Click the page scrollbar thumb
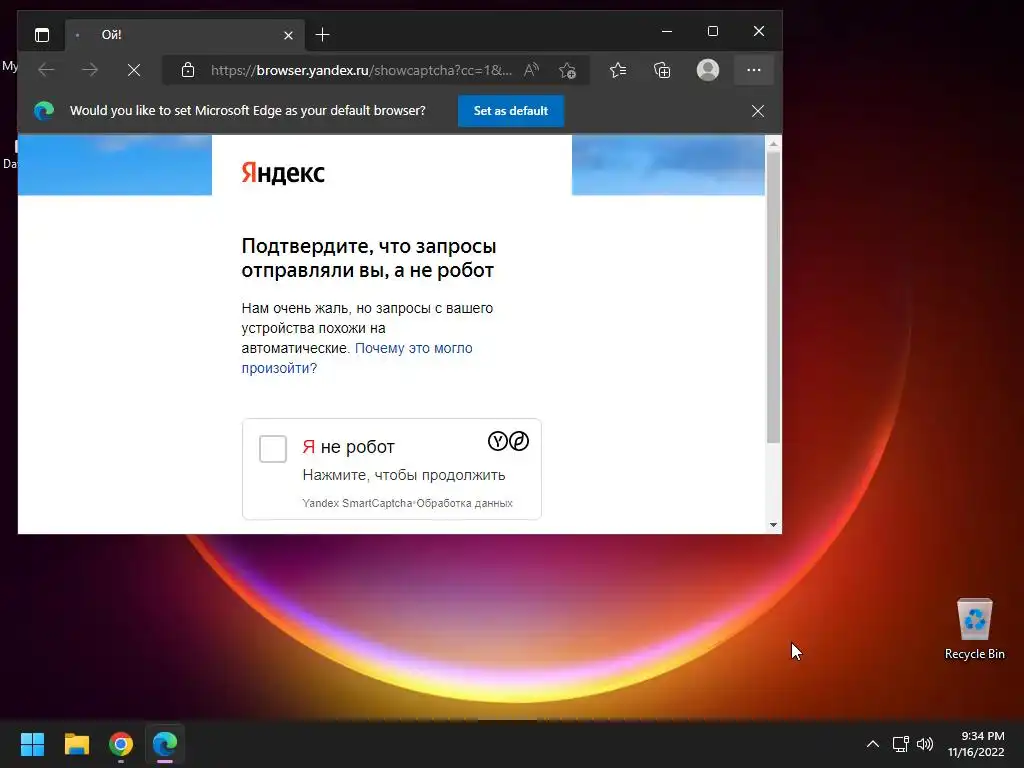 point(773,297)
